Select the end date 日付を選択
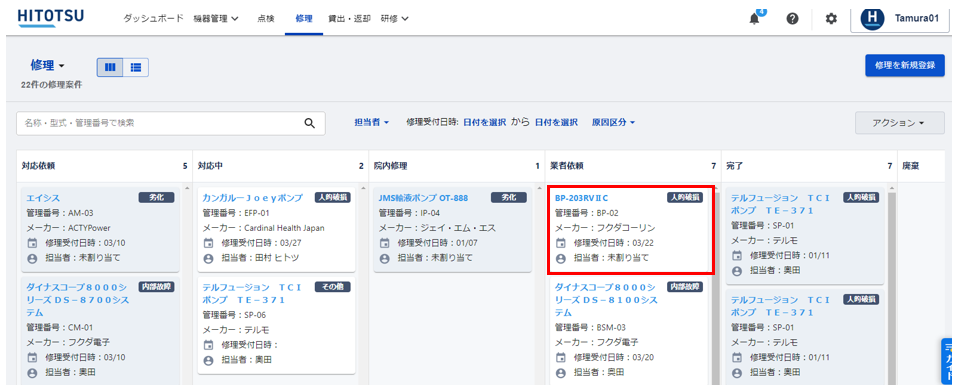The width and height of the screenshot is (954, 385). coord(556,122)
